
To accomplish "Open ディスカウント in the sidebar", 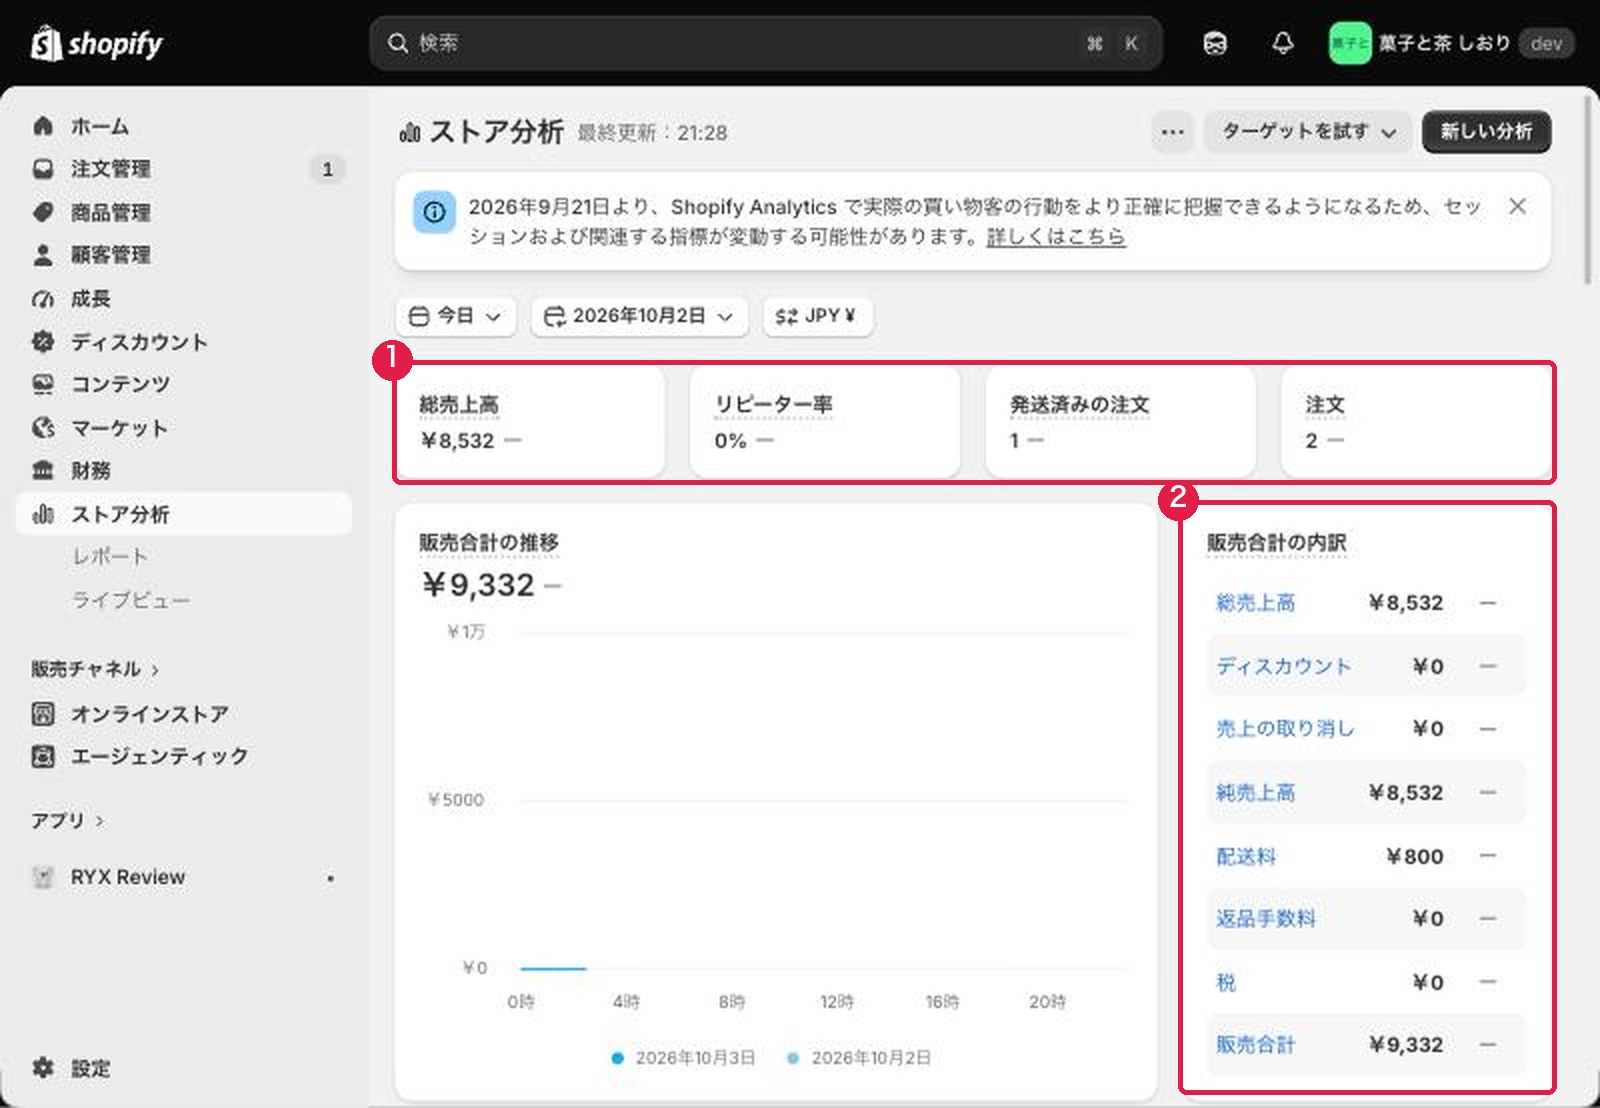I will [185, 342].
